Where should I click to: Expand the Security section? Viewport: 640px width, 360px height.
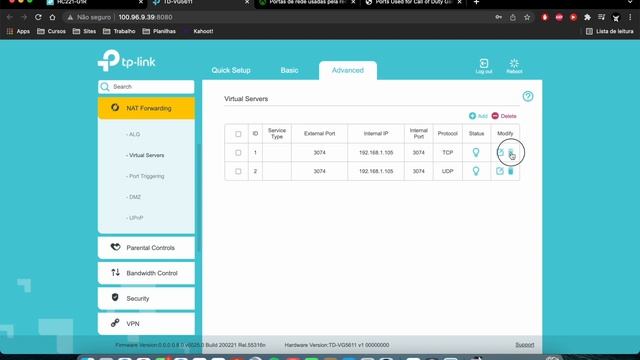tap(146, 298)
